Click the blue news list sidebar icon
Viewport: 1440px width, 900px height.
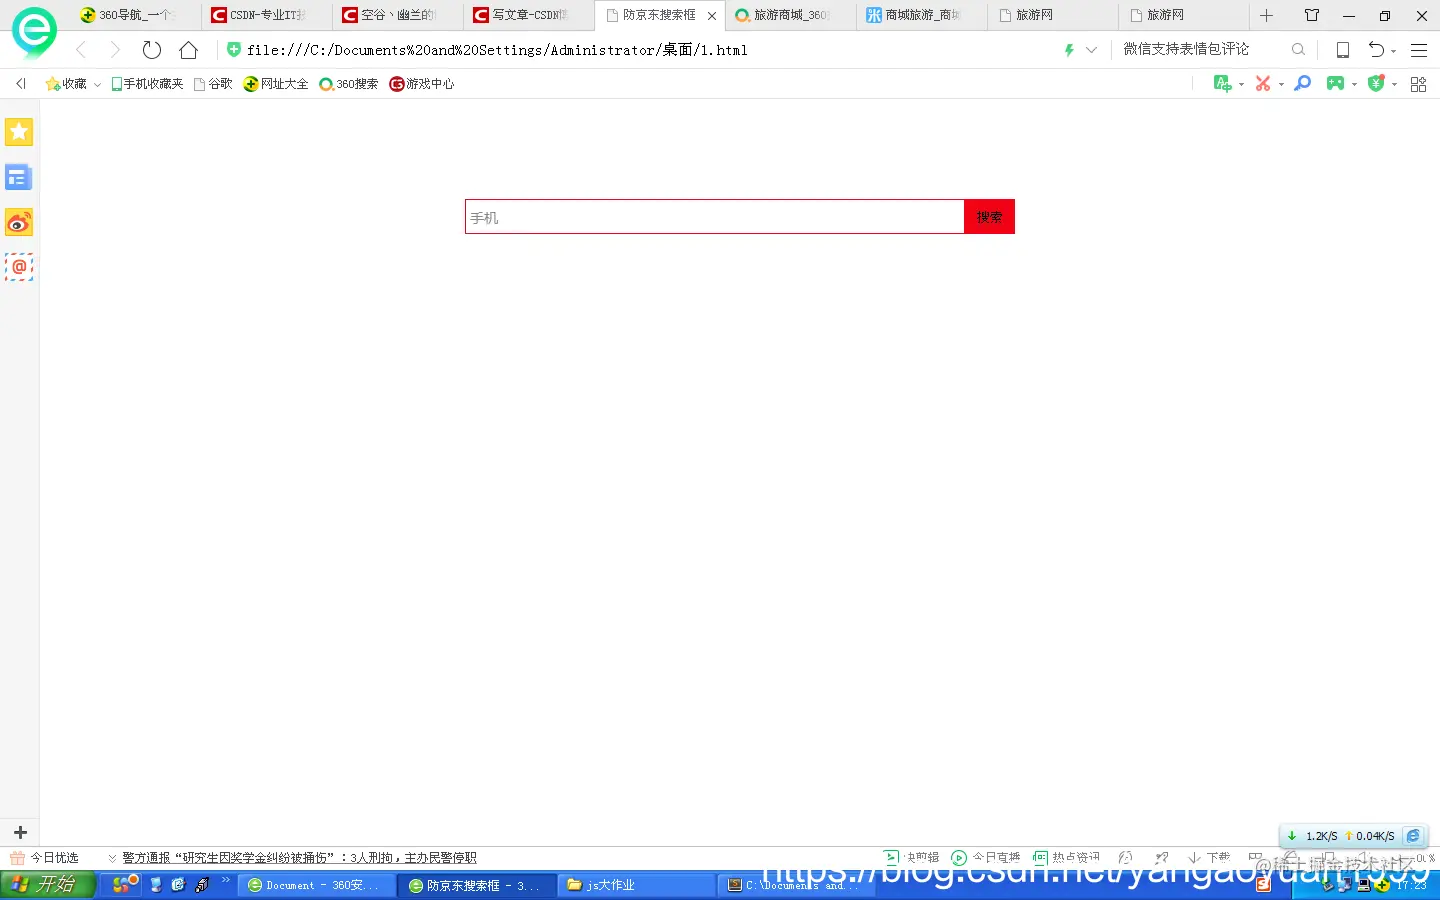[x=19, y=177]
